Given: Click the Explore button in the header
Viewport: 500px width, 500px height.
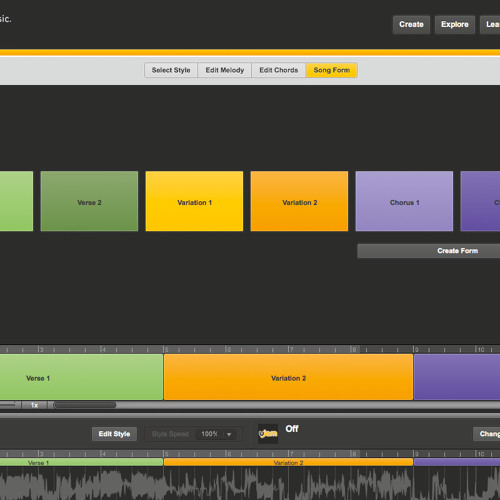Looking at the screenshot, I should click(x=455, y=24).
